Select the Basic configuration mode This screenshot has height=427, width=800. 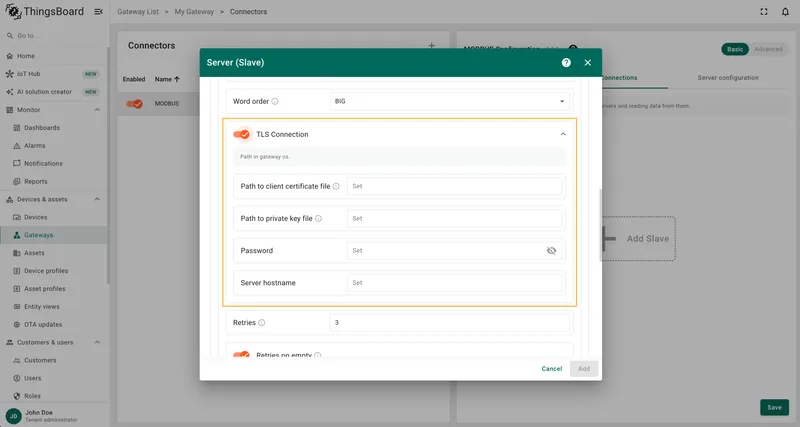coord(735,49)
